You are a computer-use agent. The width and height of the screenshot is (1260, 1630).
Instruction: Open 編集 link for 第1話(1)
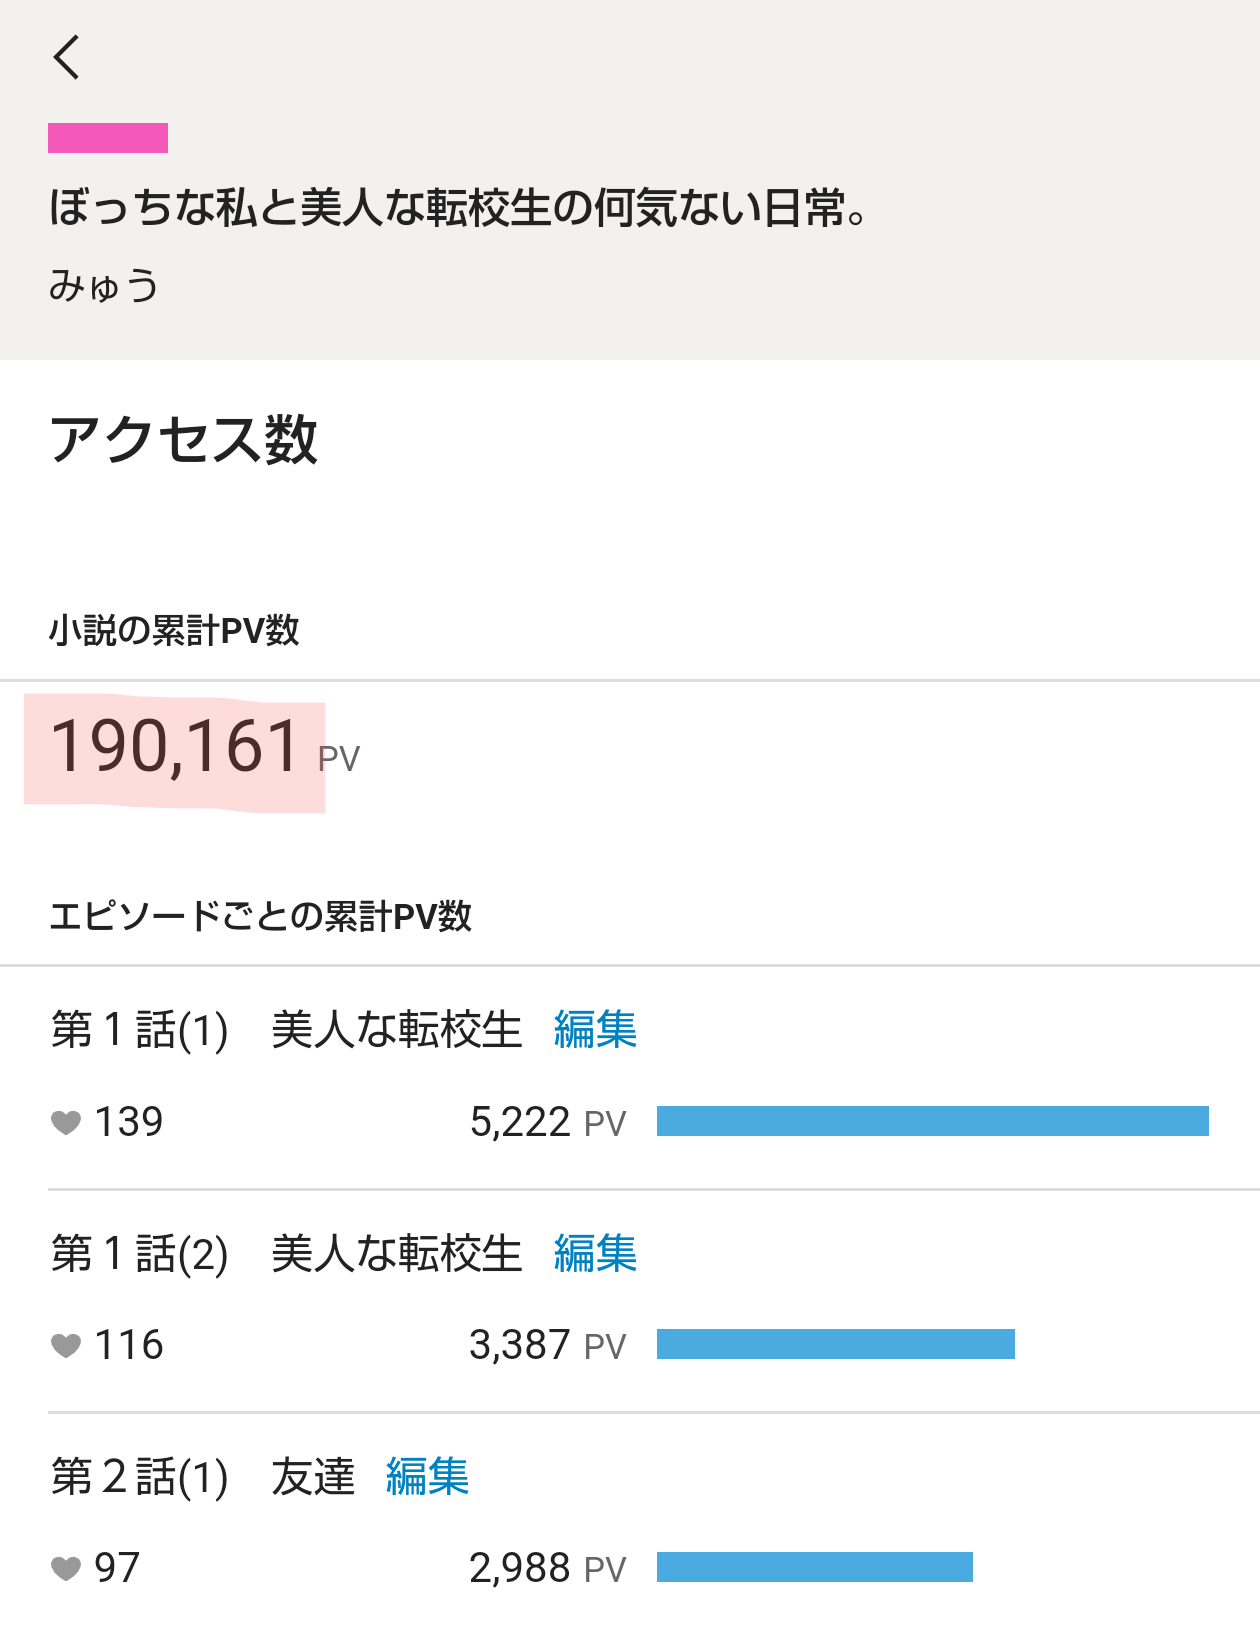pyautogui.click(x=595, y=1030)
